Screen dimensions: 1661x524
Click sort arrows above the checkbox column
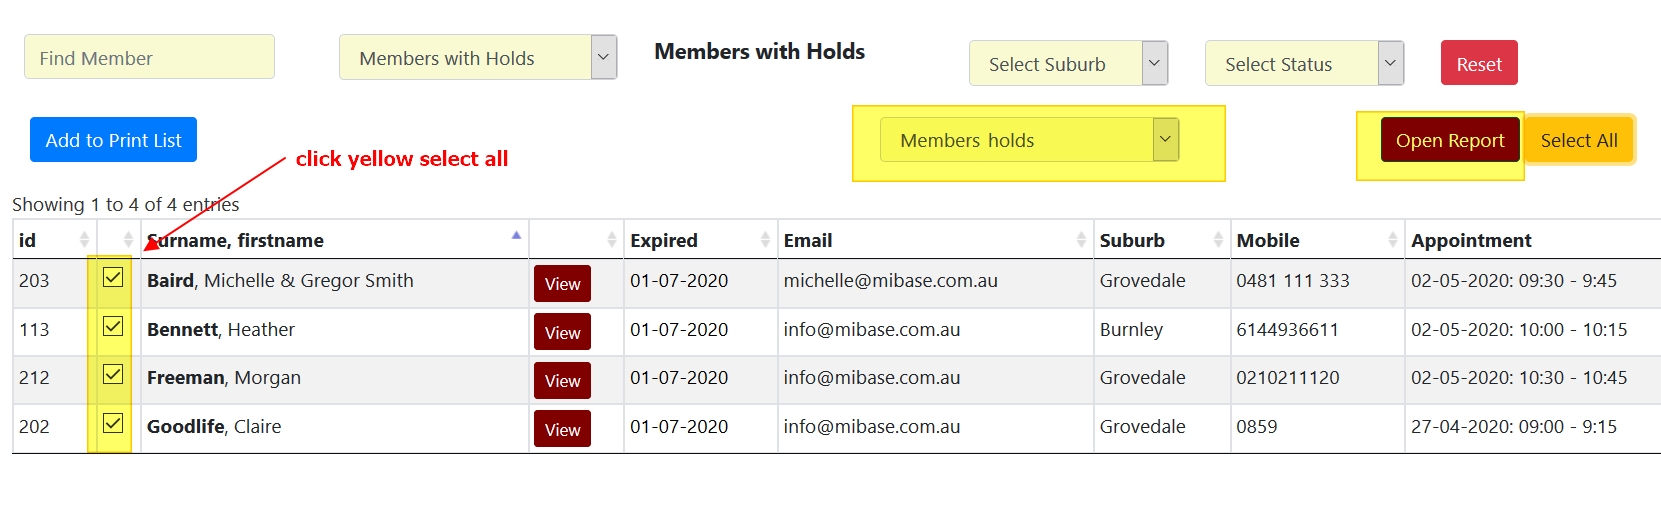(128, 240)
